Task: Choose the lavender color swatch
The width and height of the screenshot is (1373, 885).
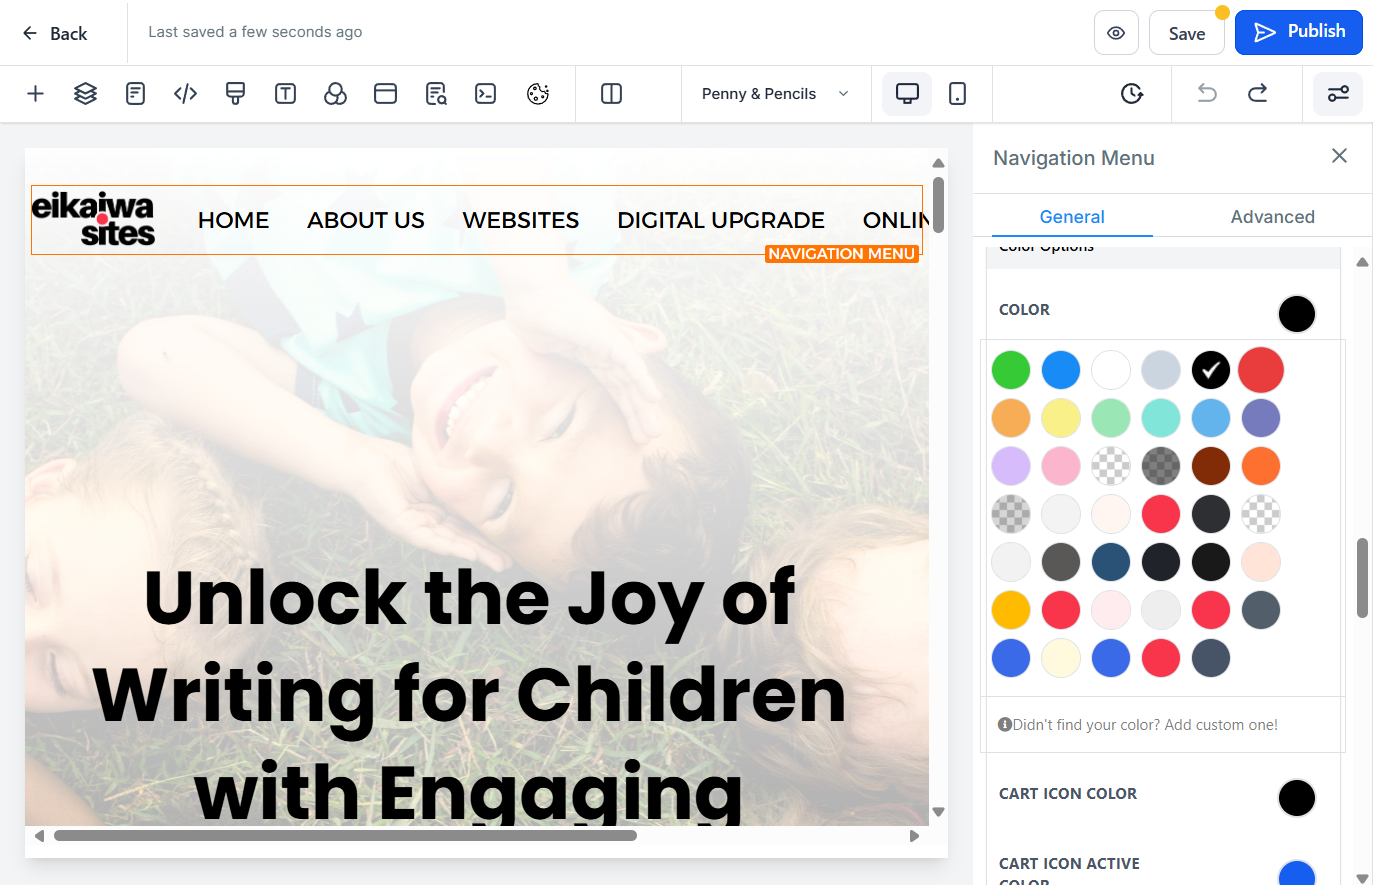Action: pos(1011,466)
